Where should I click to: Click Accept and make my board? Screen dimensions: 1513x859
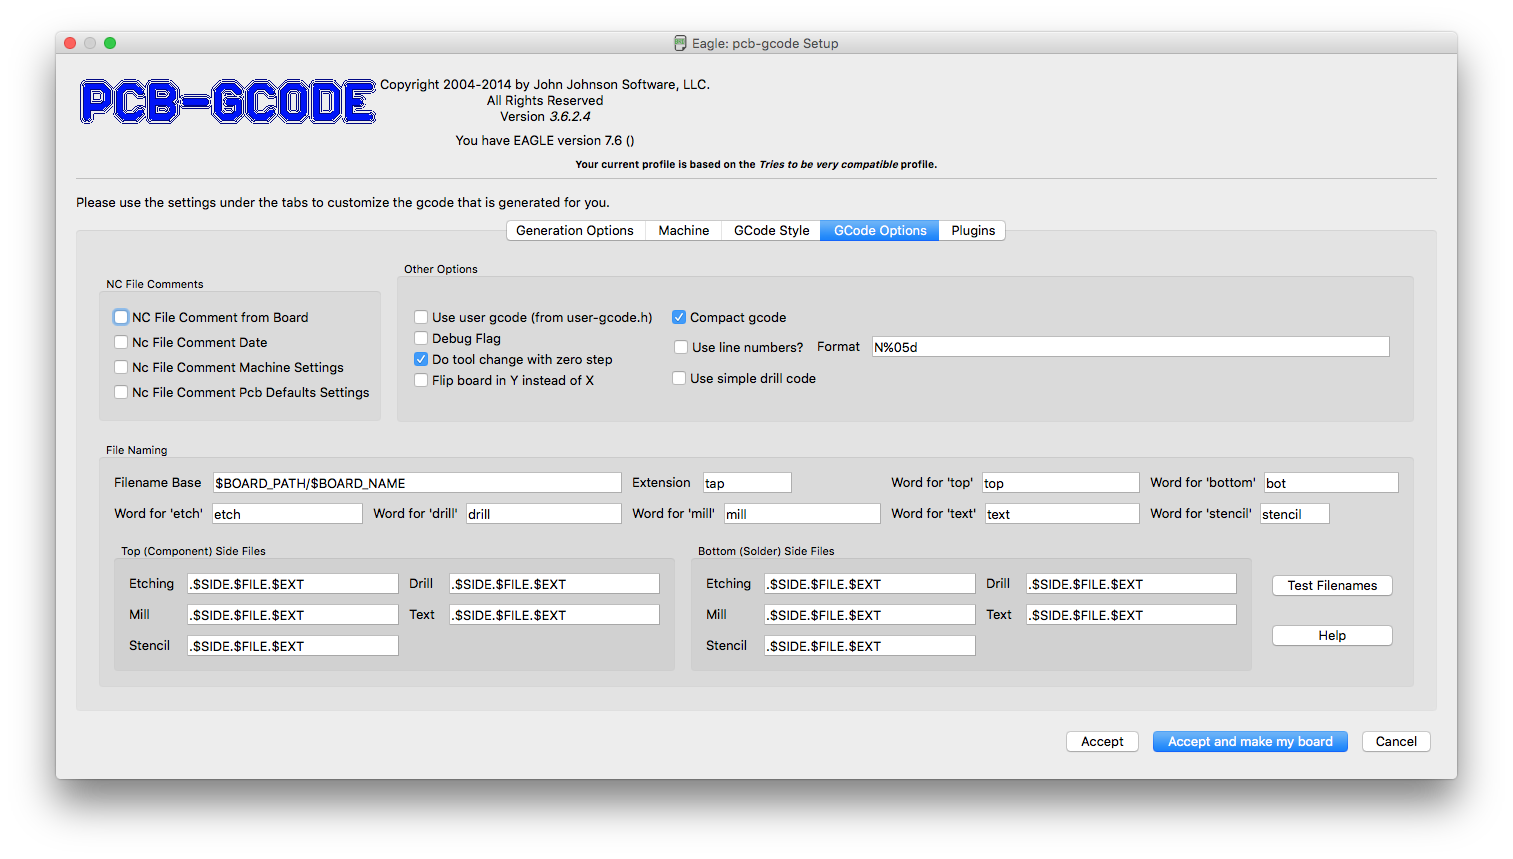1250,741
